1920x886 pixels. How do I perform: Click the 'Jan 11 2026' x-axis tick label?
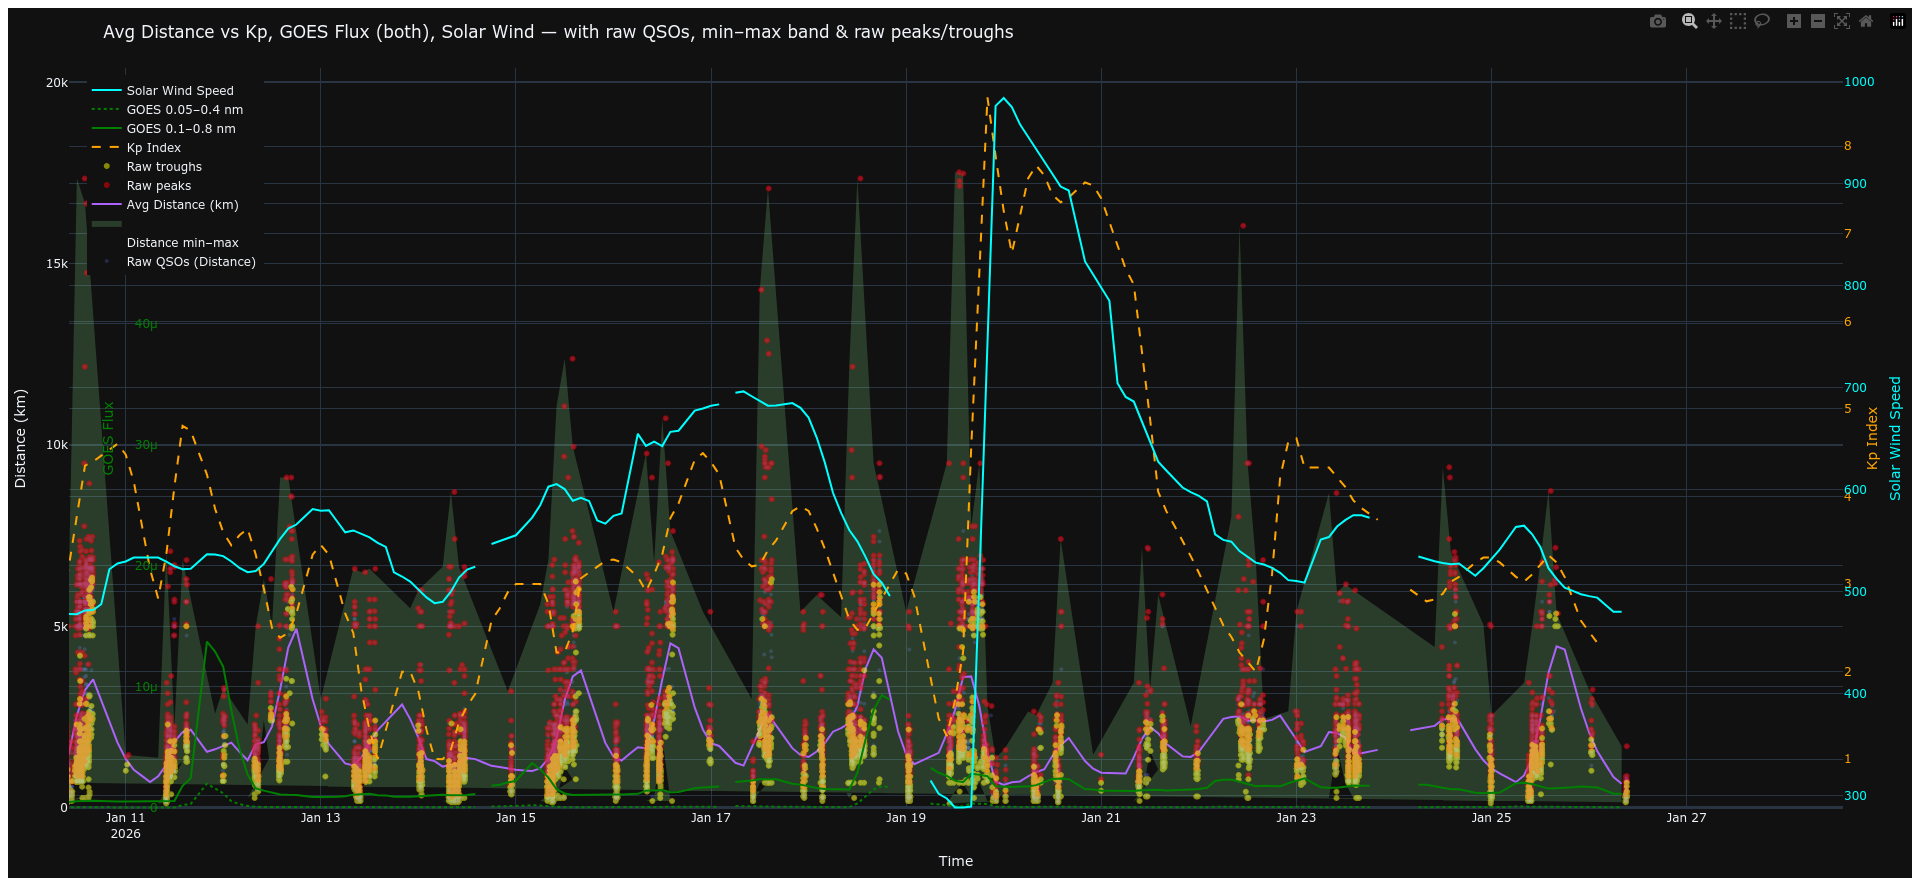point(126,825)
